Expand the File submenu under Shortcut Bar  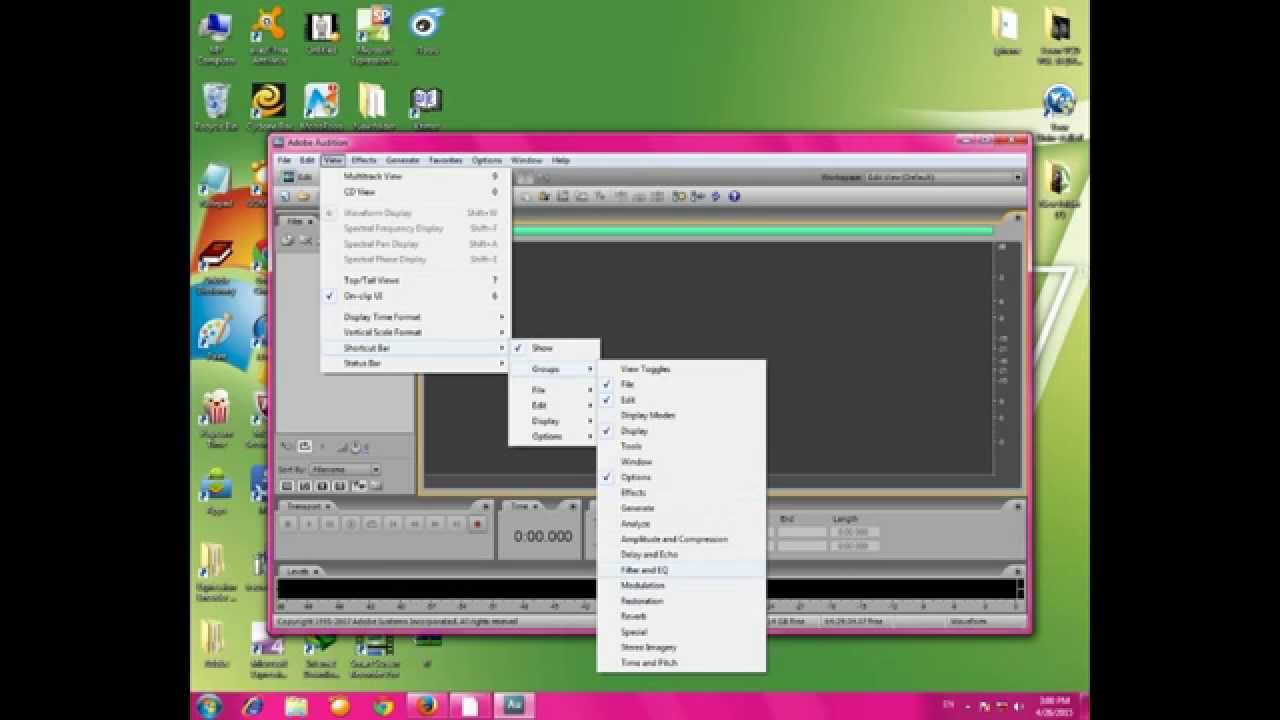pyautogui.click(x=554, y=390)
